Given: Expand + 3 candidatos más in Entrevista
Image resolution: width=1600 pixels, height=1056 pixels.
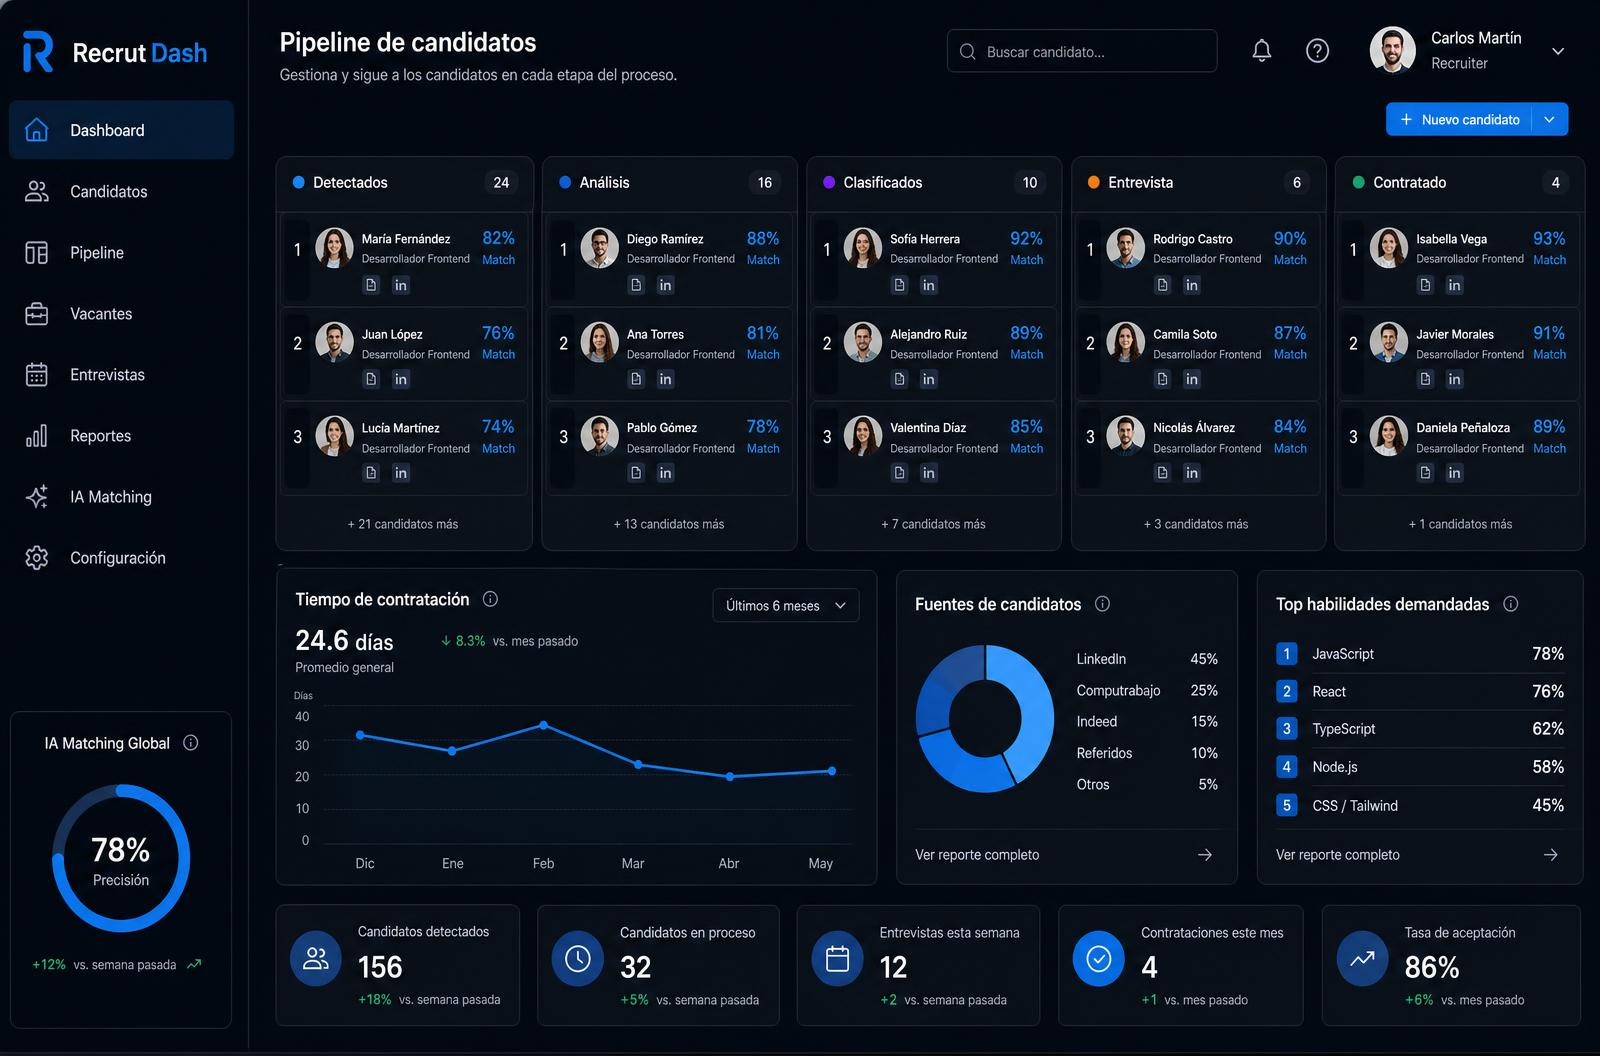Looking at the screenshot, I should (x=1196, y=524).
